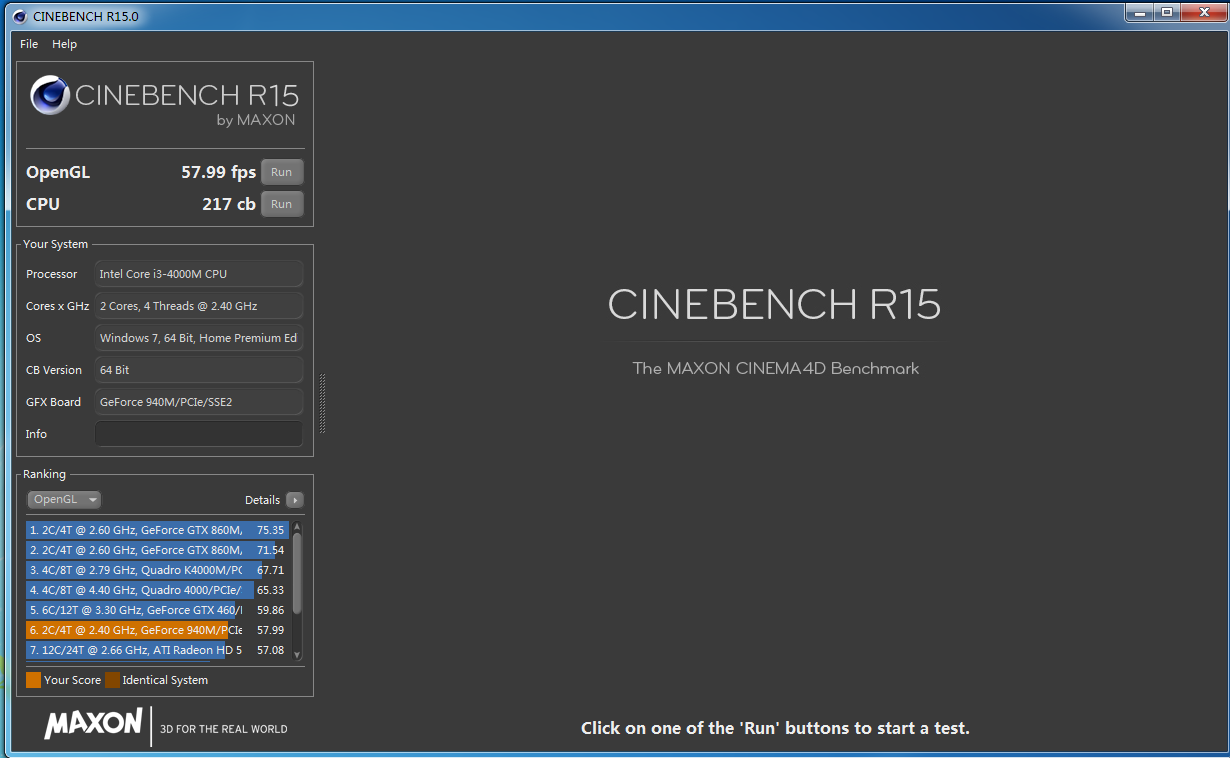Open the OpenGL ranking type dropdown
The image size is (1230, 758).
[64, 500]
